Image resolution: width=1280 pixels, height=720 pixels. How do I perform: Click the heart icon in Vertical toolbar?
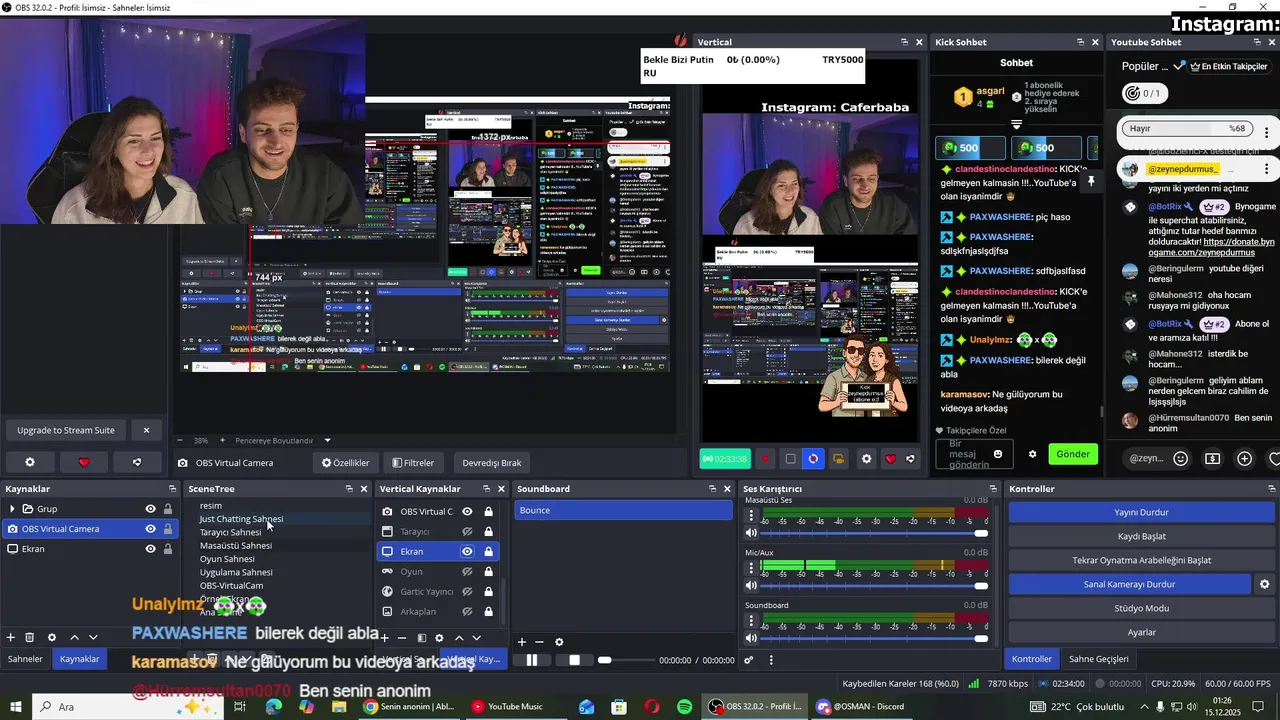pyautogui.click(x=890, y=459)
